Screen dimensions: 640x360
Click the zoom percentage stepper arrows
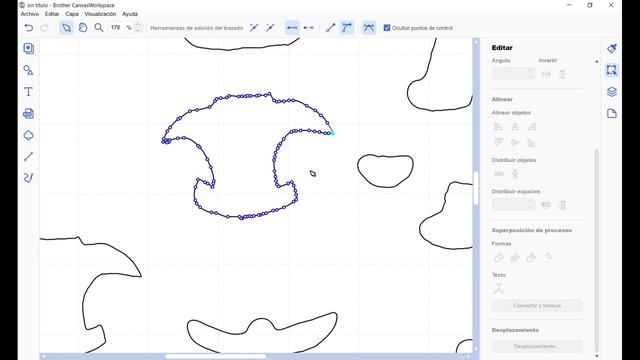(138, 28)
